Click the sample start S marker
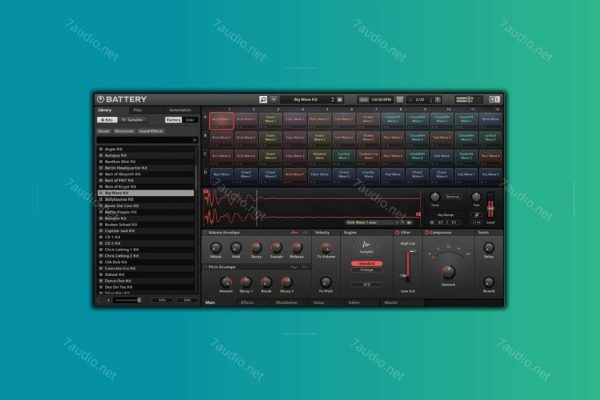Image resolution: width=600 pixels, height=400 pixels. coord(206,191)
